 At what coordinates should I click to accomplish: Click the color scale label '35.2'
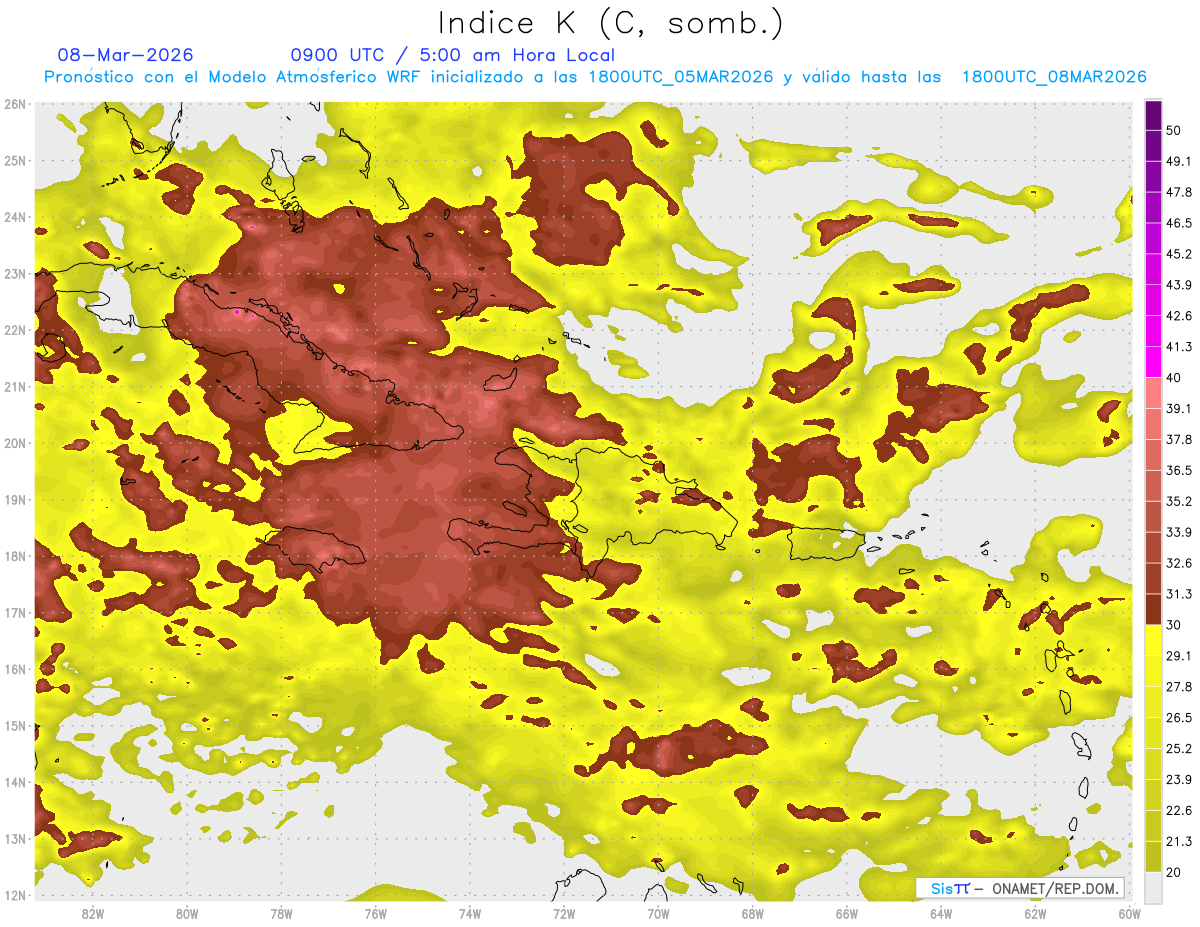point(1178,501)
